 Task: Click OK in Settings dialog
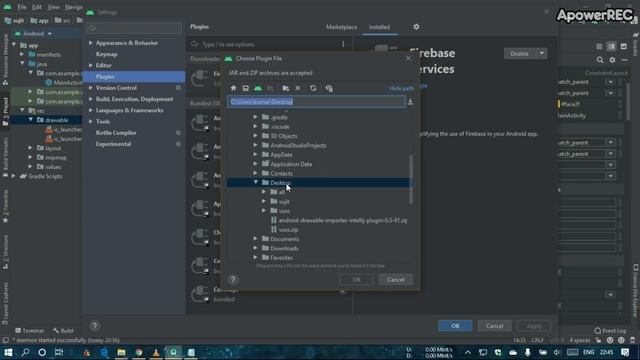pyautogui.click(x=455, y=326)
